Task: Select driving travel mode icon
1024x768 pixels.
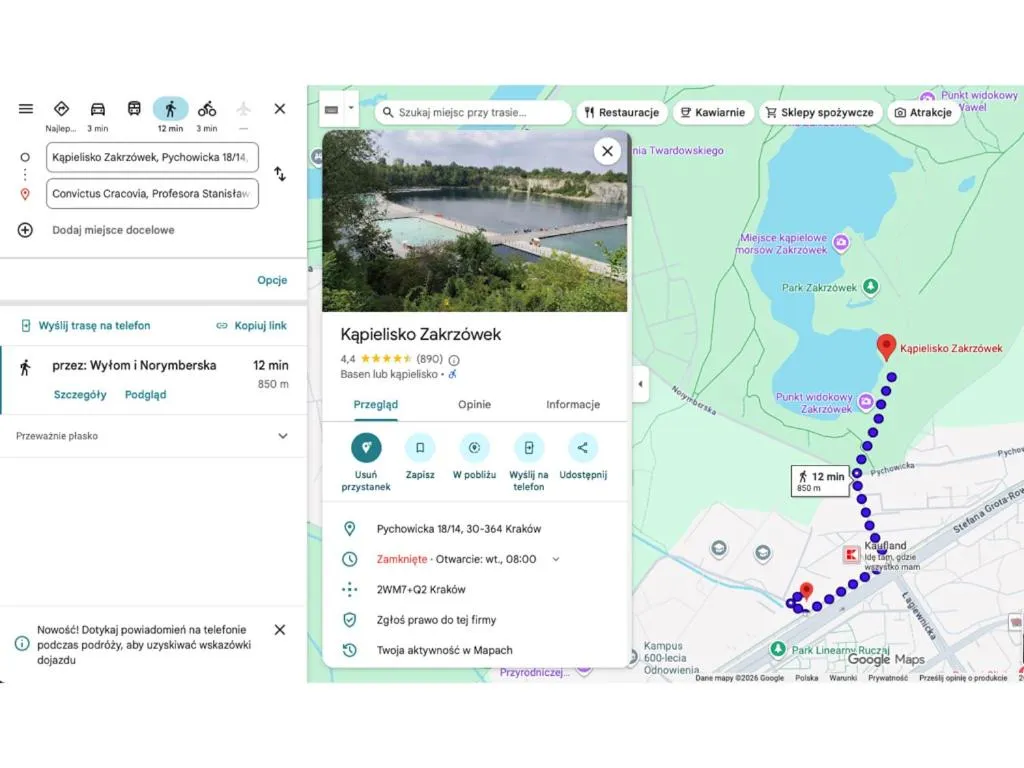Action: click(x=98, y=109)
